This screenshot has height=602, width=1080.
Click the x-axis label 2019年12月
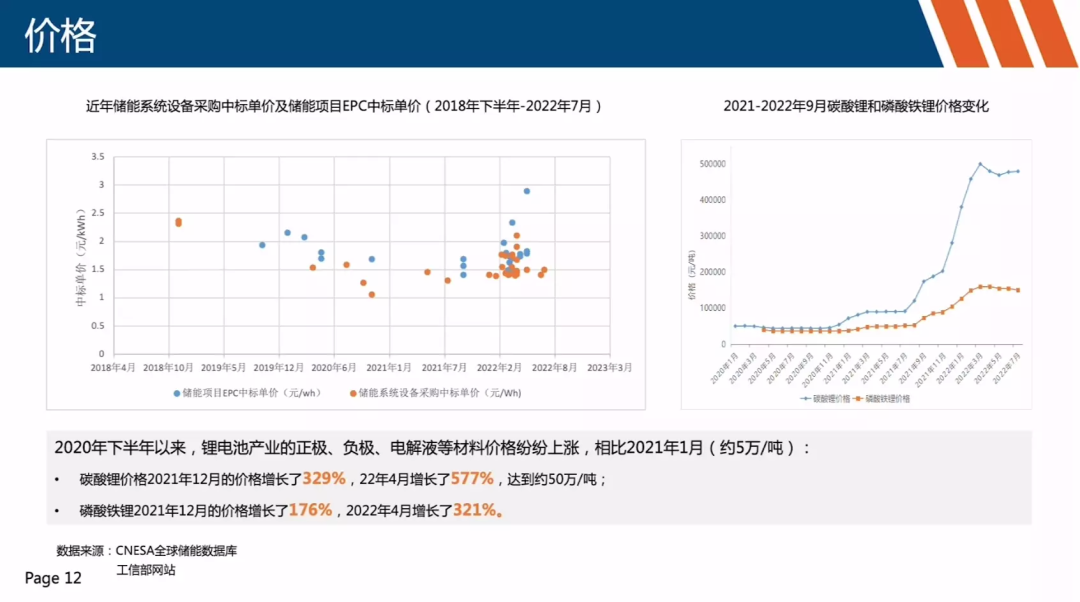[x=279, y=368]
